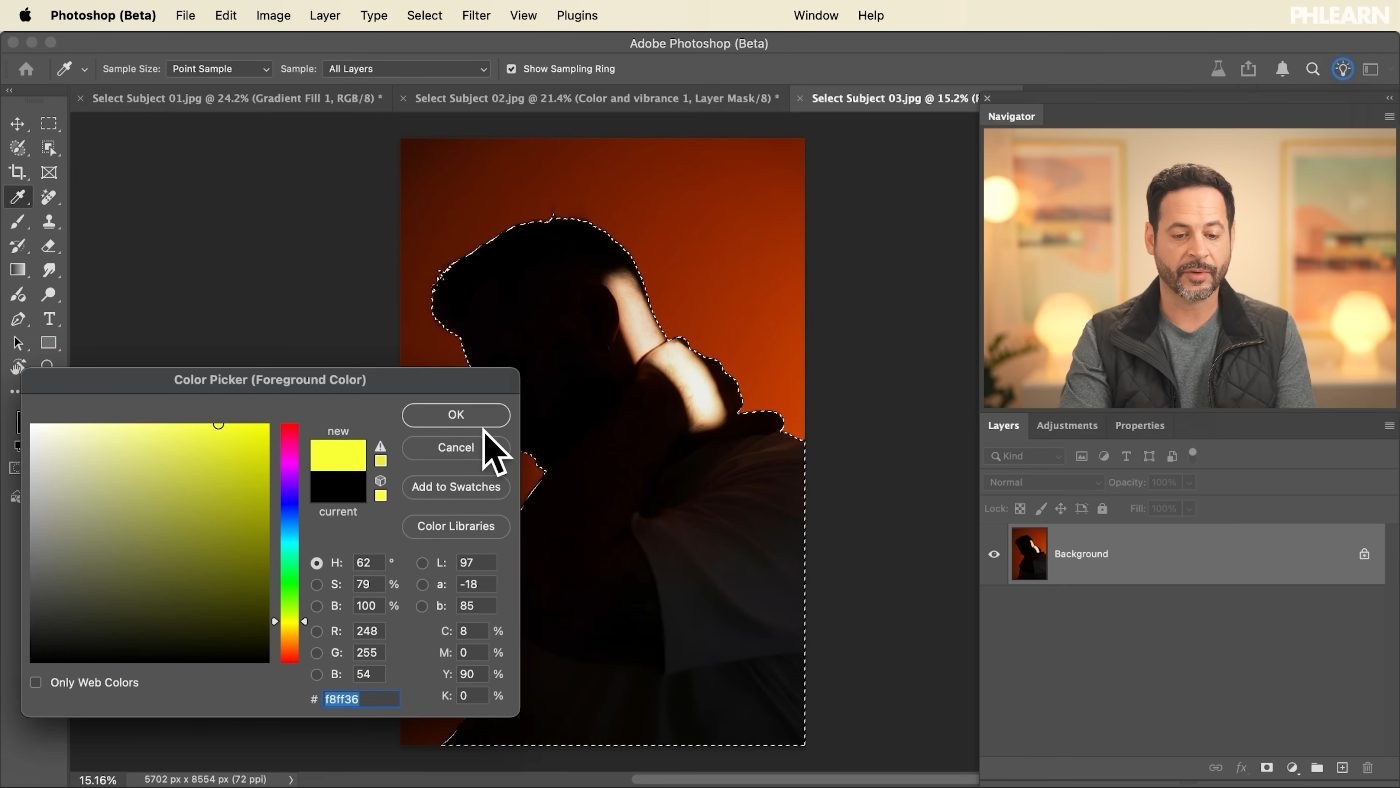Click the trash icon in Layers panel
The height and width of the screenshot is (788, 1400).
point(1368,768)
